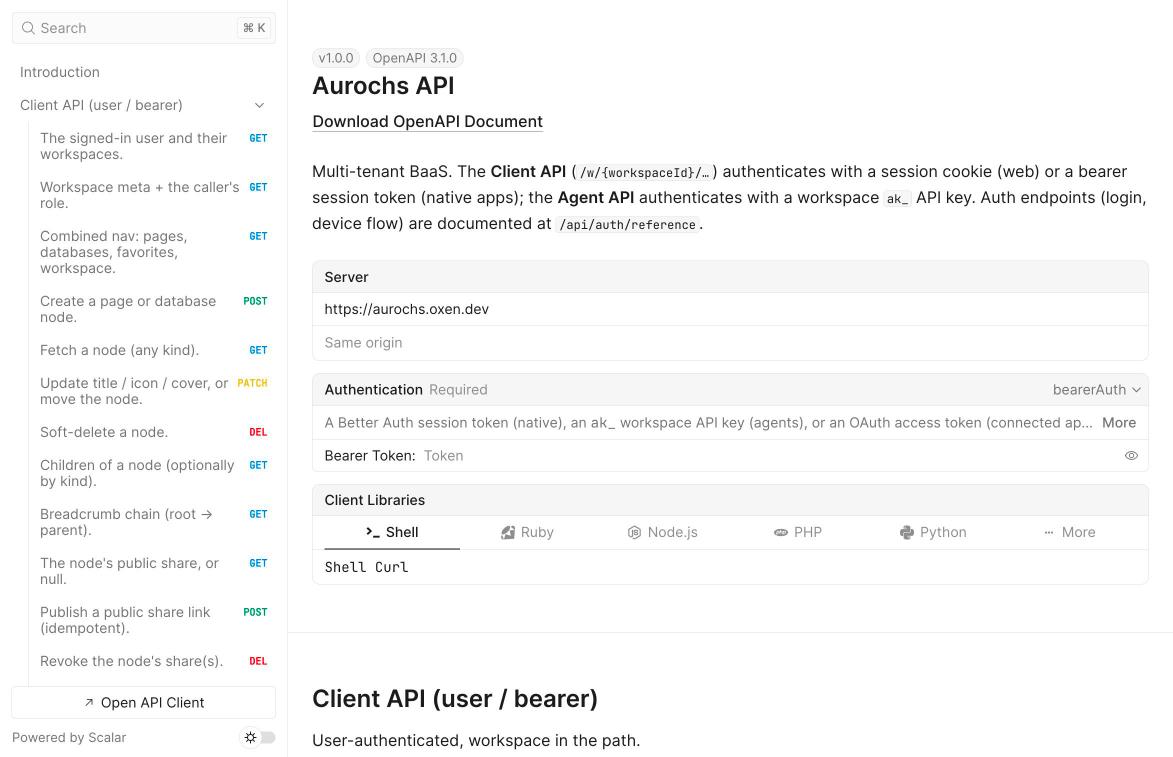Click the 'Aurochs API' title heading
This screenshot has width=1173, height=757.
[x=383, y=86]
